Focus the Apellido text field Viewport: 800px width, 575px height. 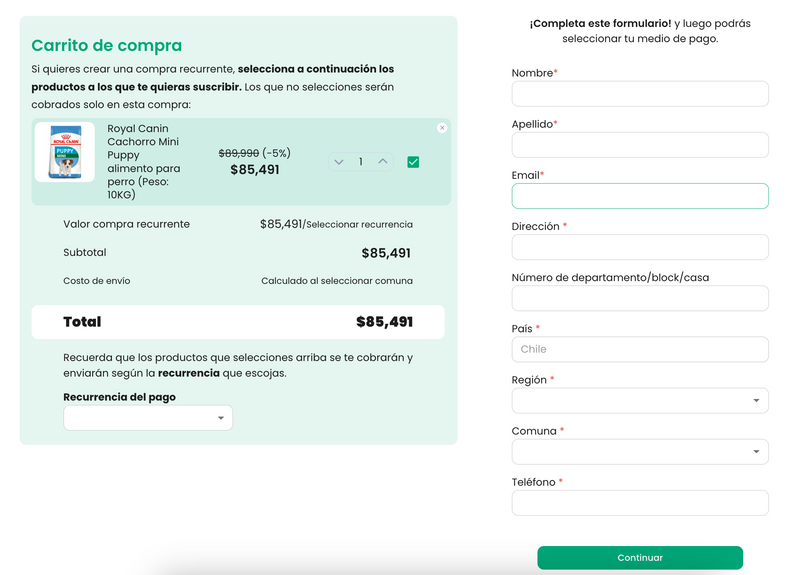click(640, 145)
